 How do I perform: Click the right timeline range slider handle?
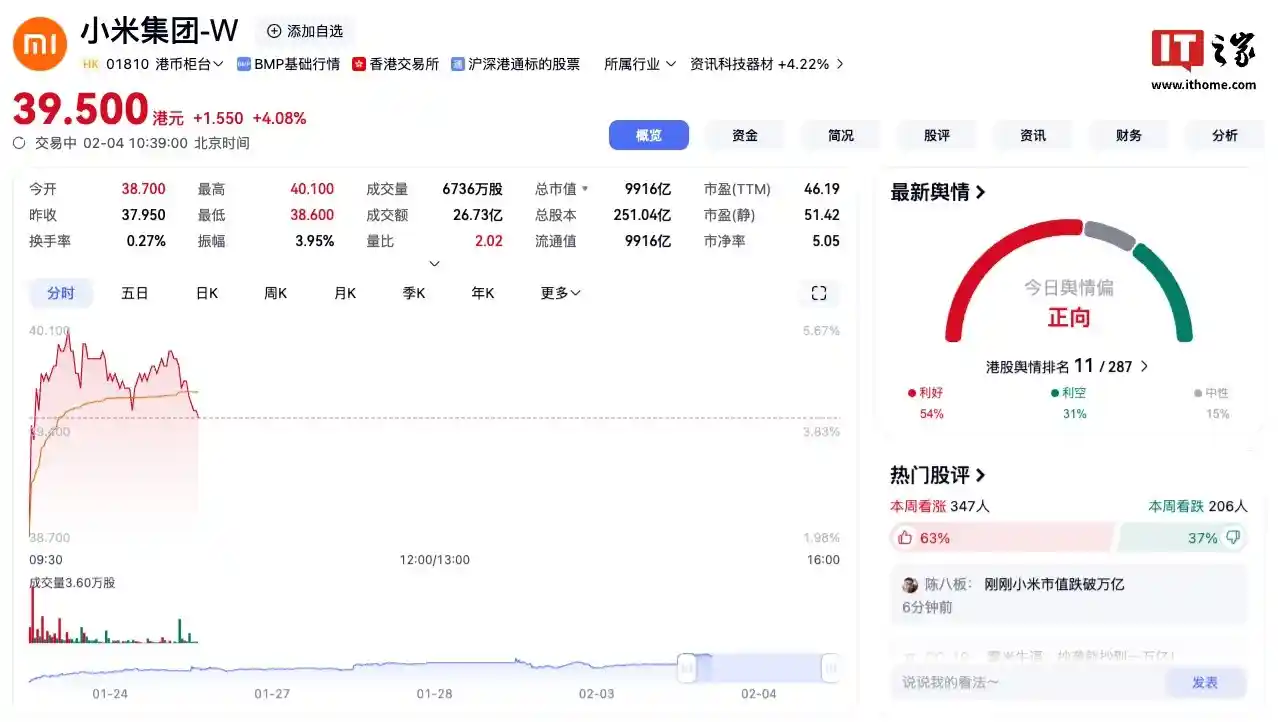(x=830, y=668)
